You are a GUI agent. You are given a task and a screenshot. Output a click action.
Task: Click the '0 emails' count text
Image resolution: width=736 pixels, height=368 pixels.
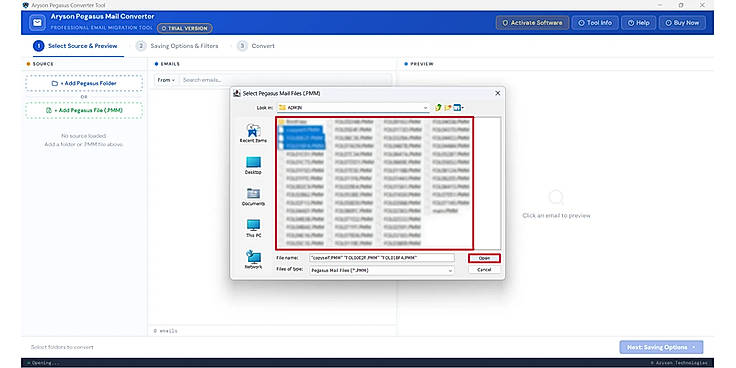pyautogui.click(x=166, y=331)
